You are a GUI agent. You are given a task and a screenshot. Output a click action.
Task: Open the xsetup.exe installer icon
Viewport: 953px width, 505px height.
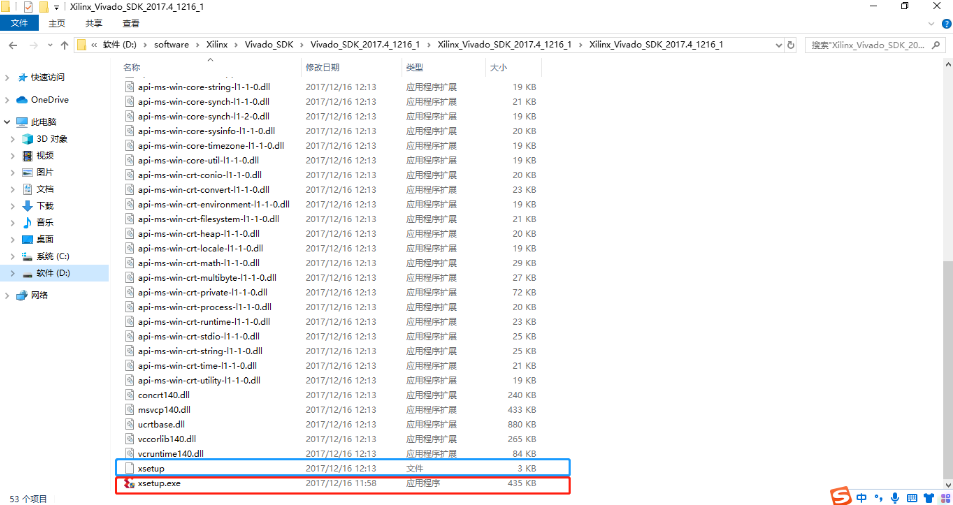tap(129, 484)
